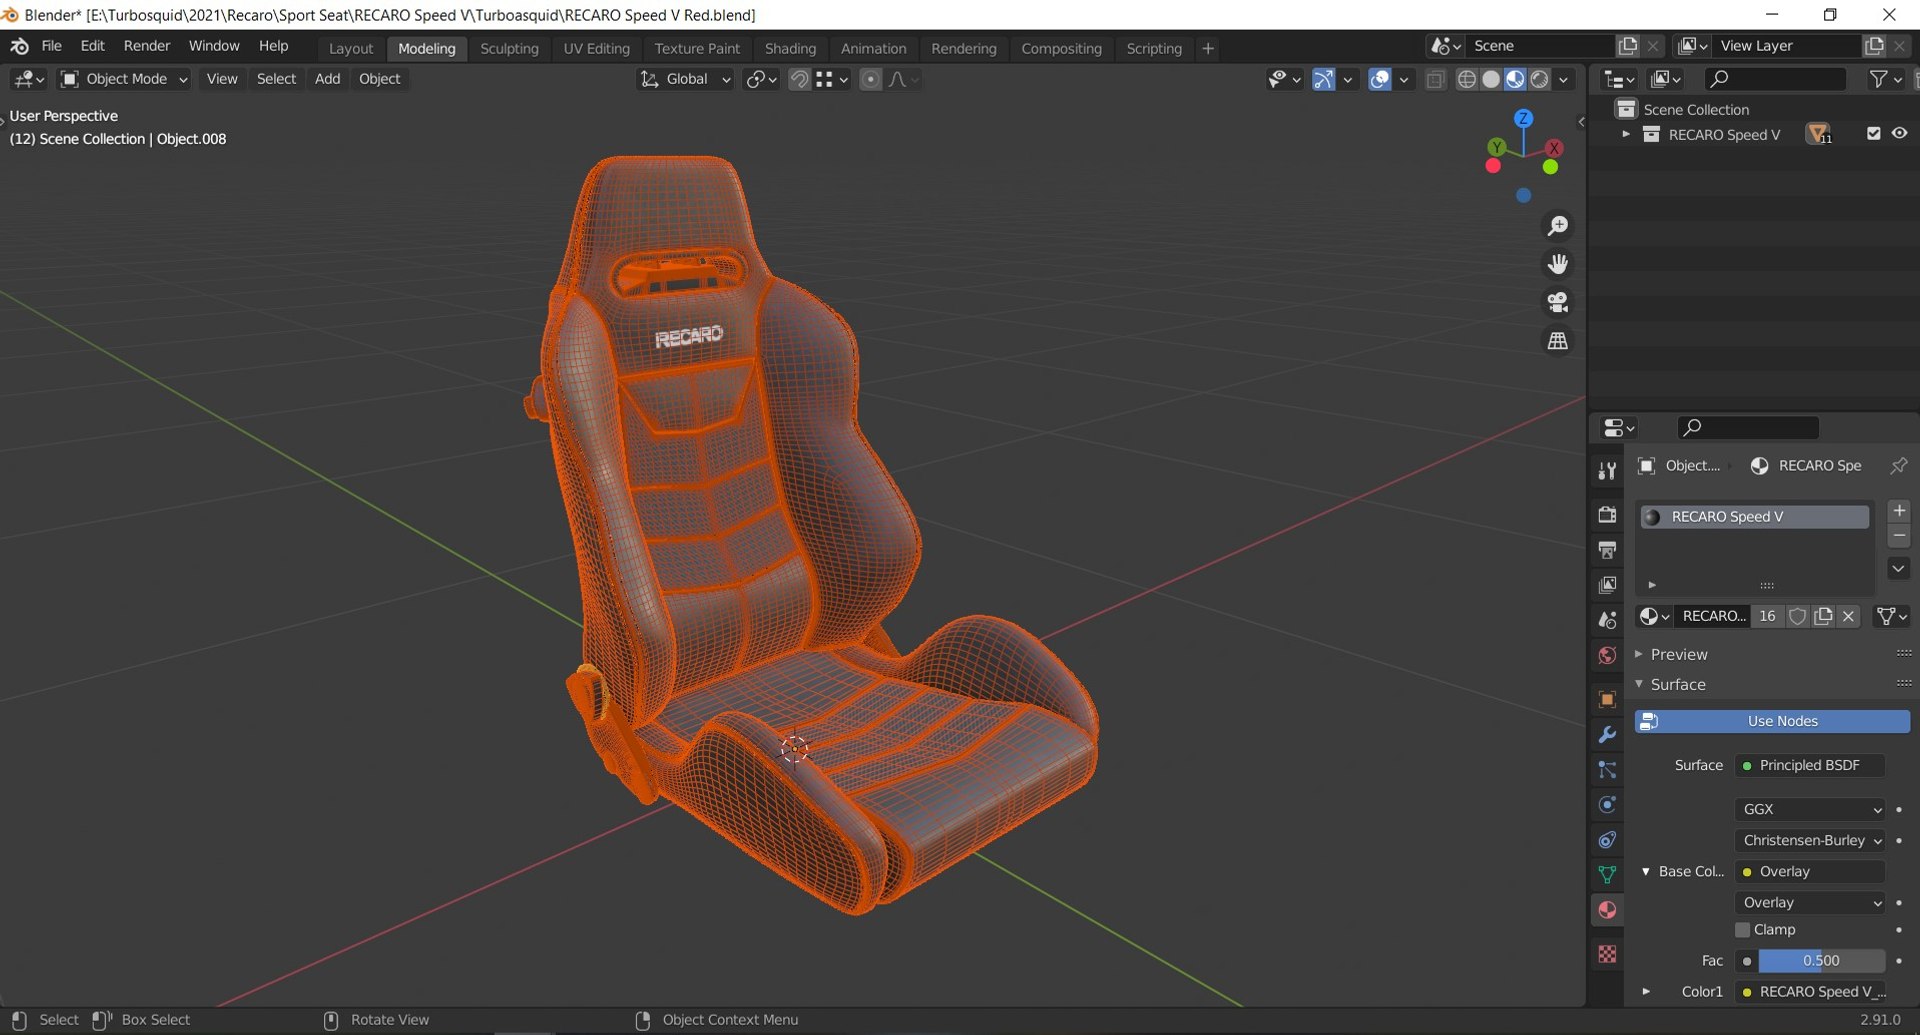Switch to the Sculpting workspace tab

pos(509,48)
